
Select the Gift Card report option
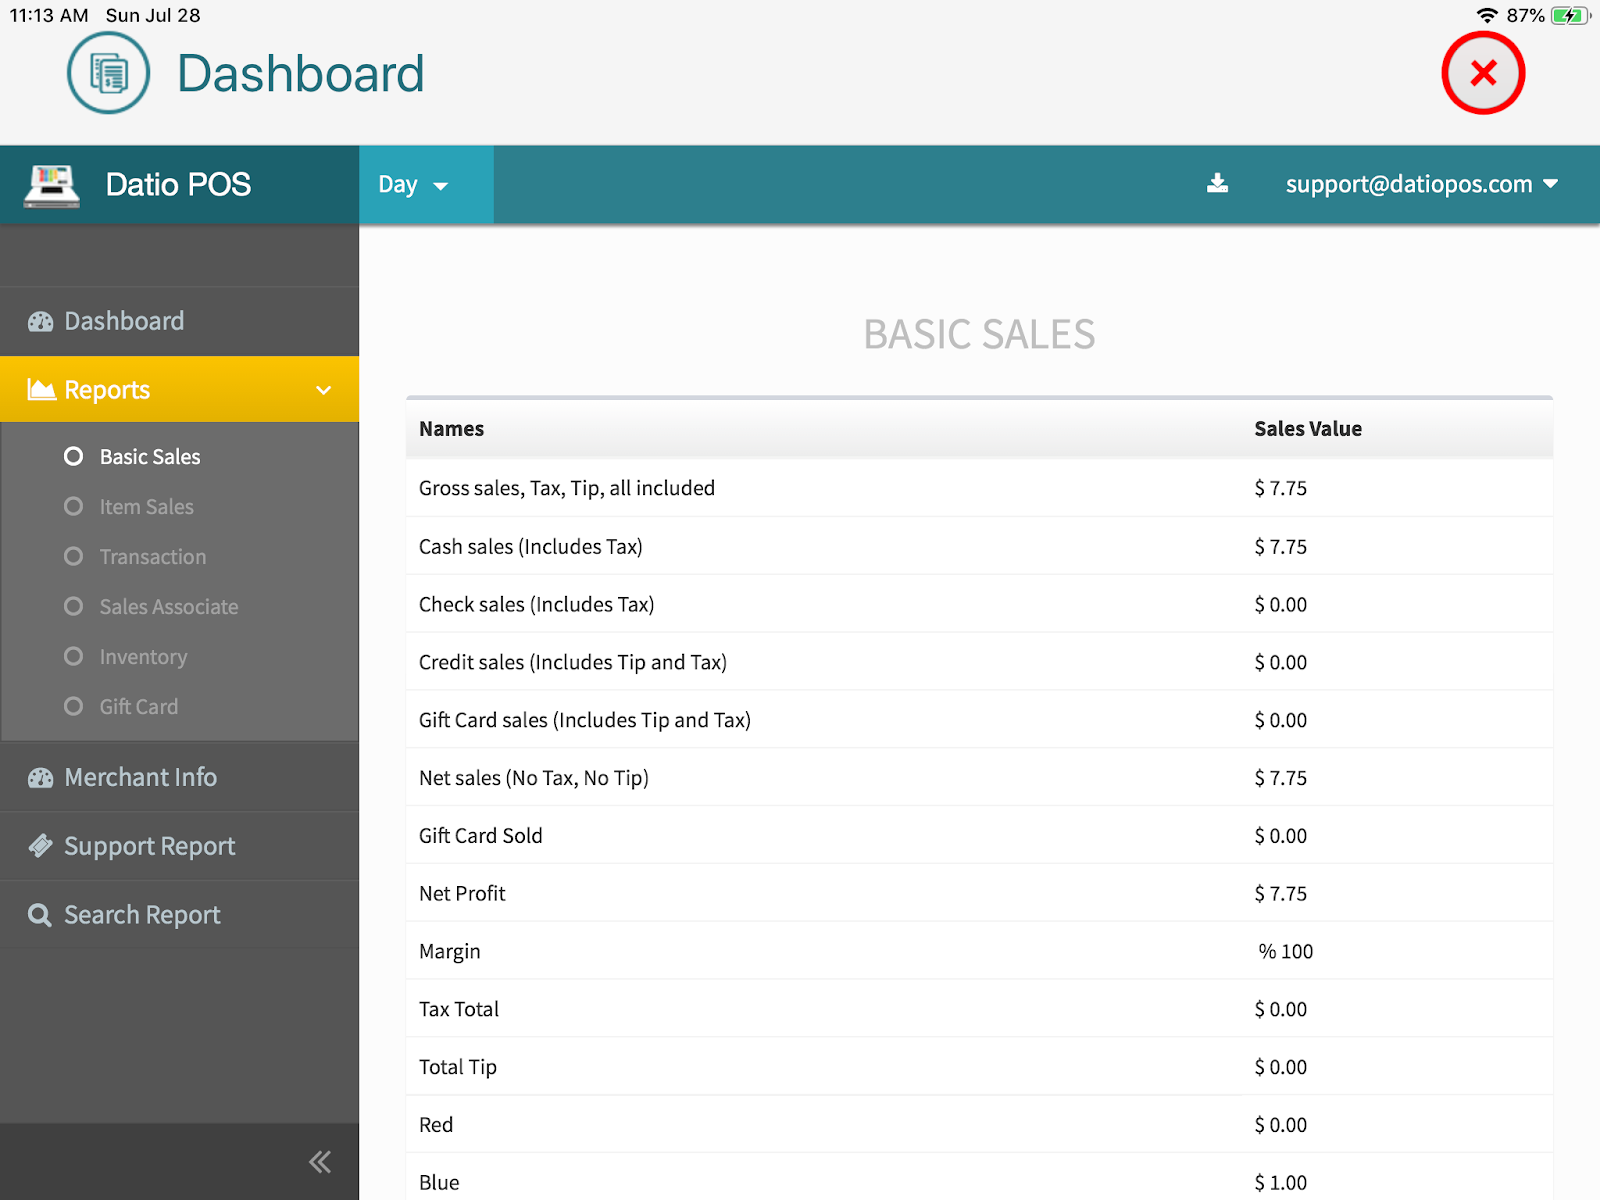click(x=73, y=706)
